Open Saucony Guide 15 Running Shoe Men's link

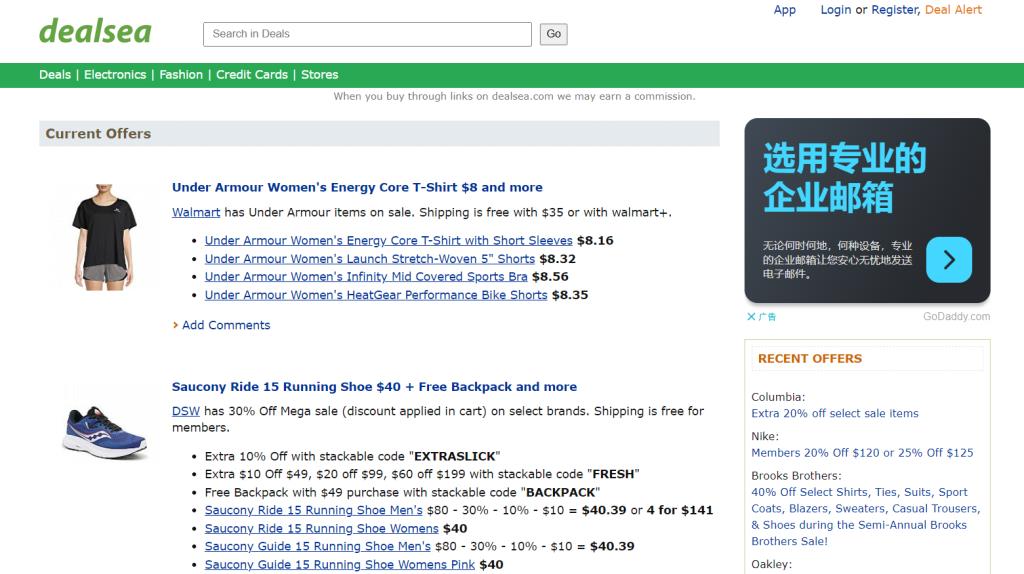[x=317, y=546]
